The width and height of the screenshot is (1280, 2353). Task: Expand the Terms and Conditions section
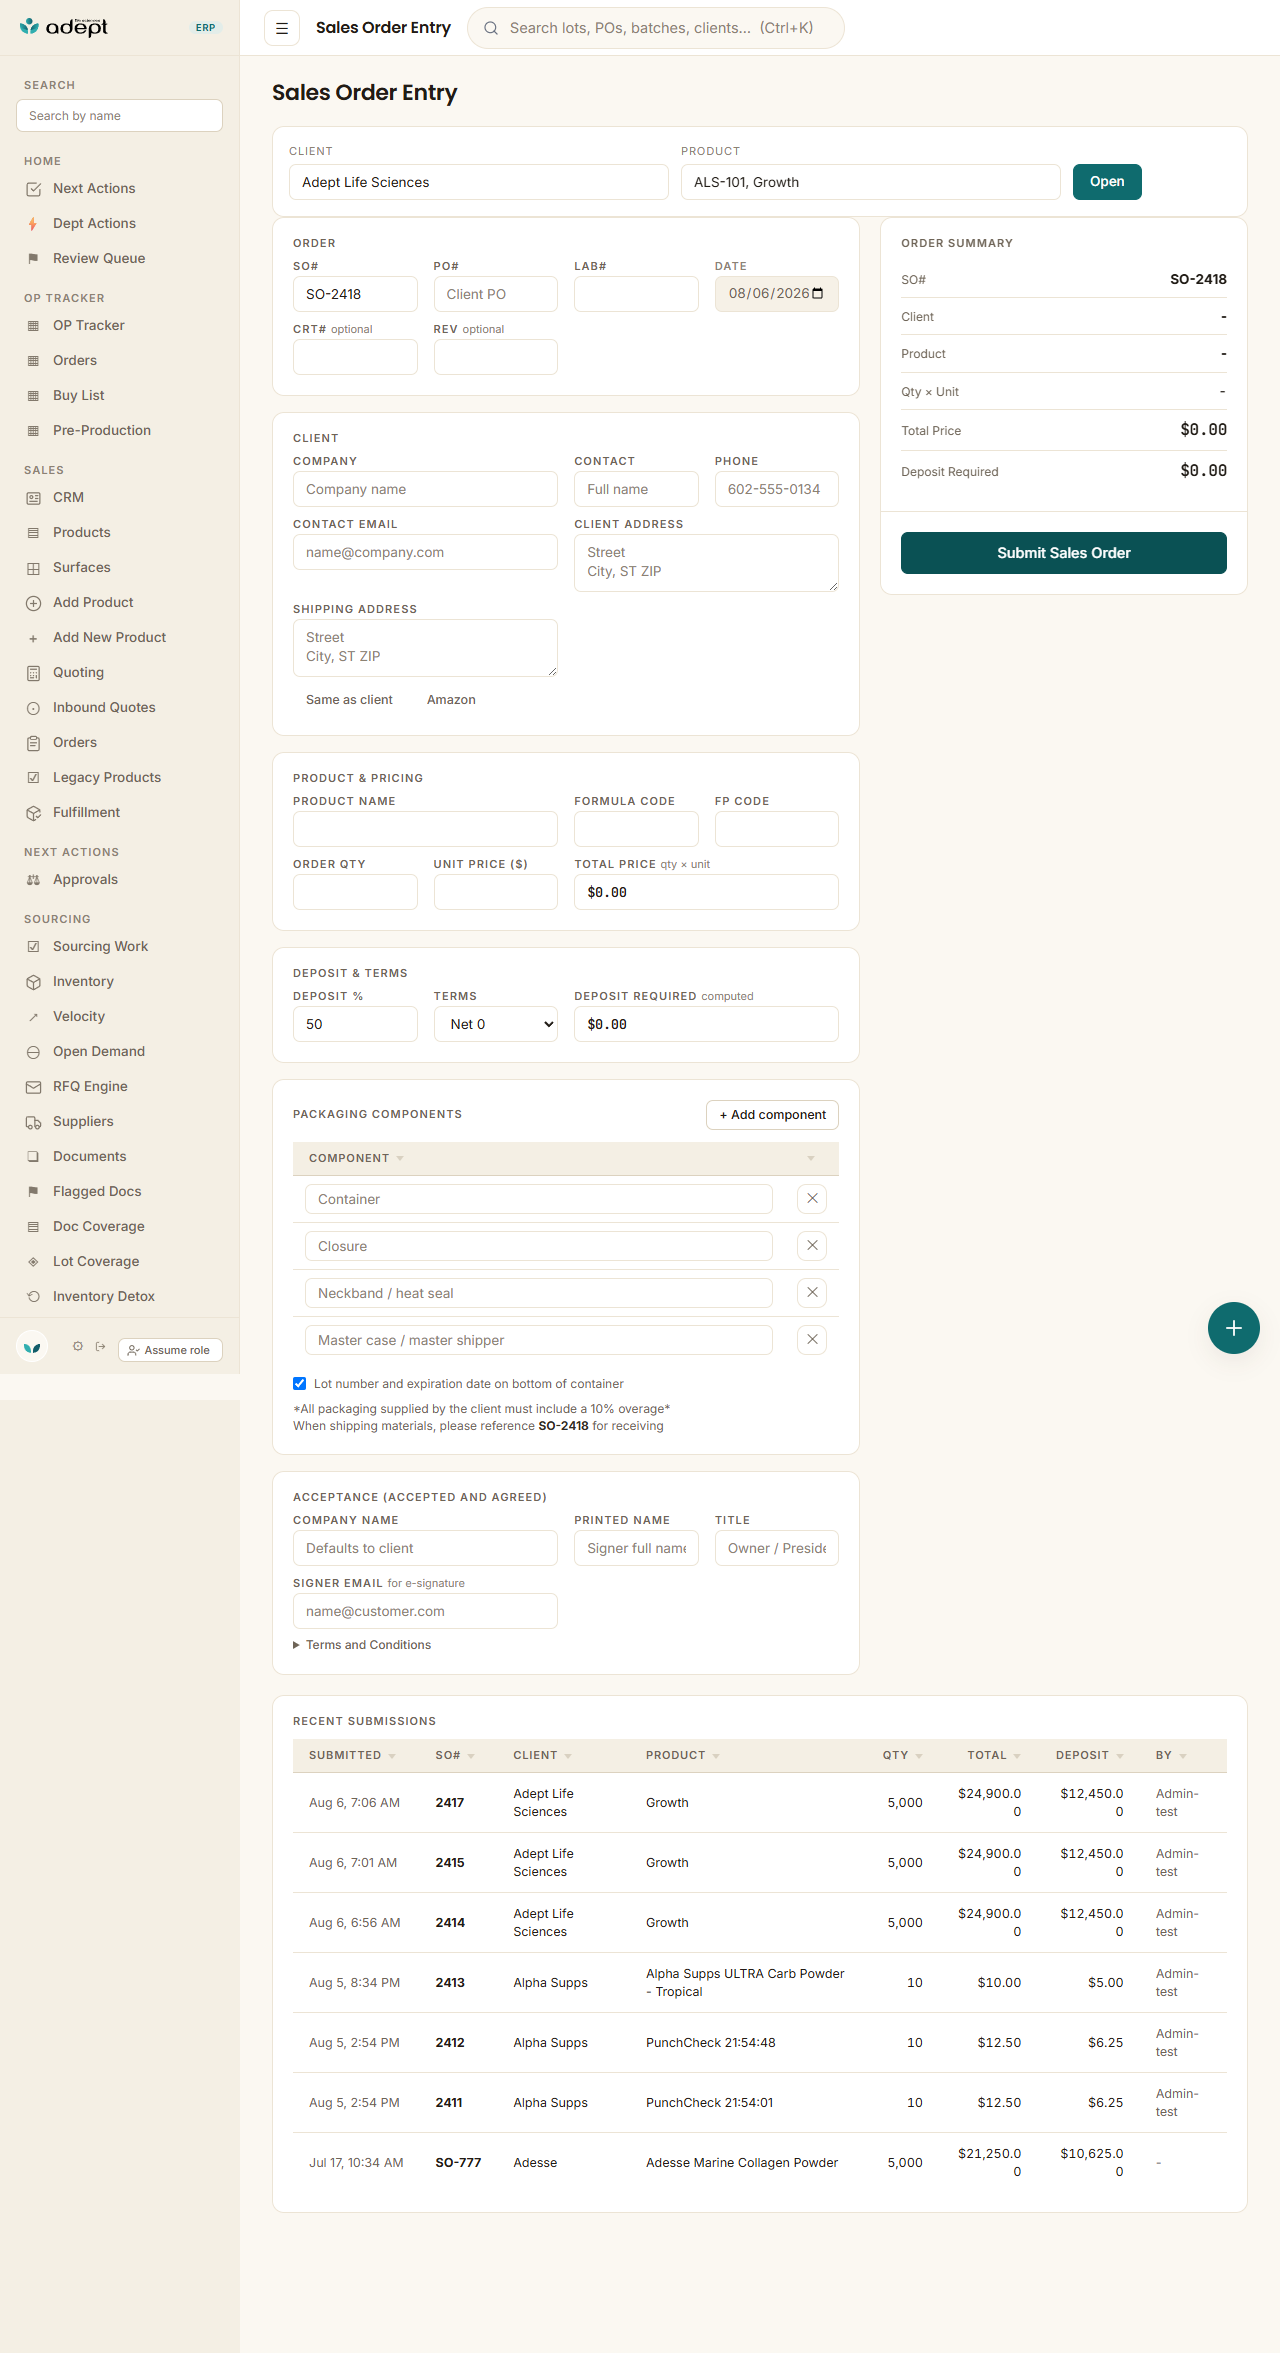362,1645
